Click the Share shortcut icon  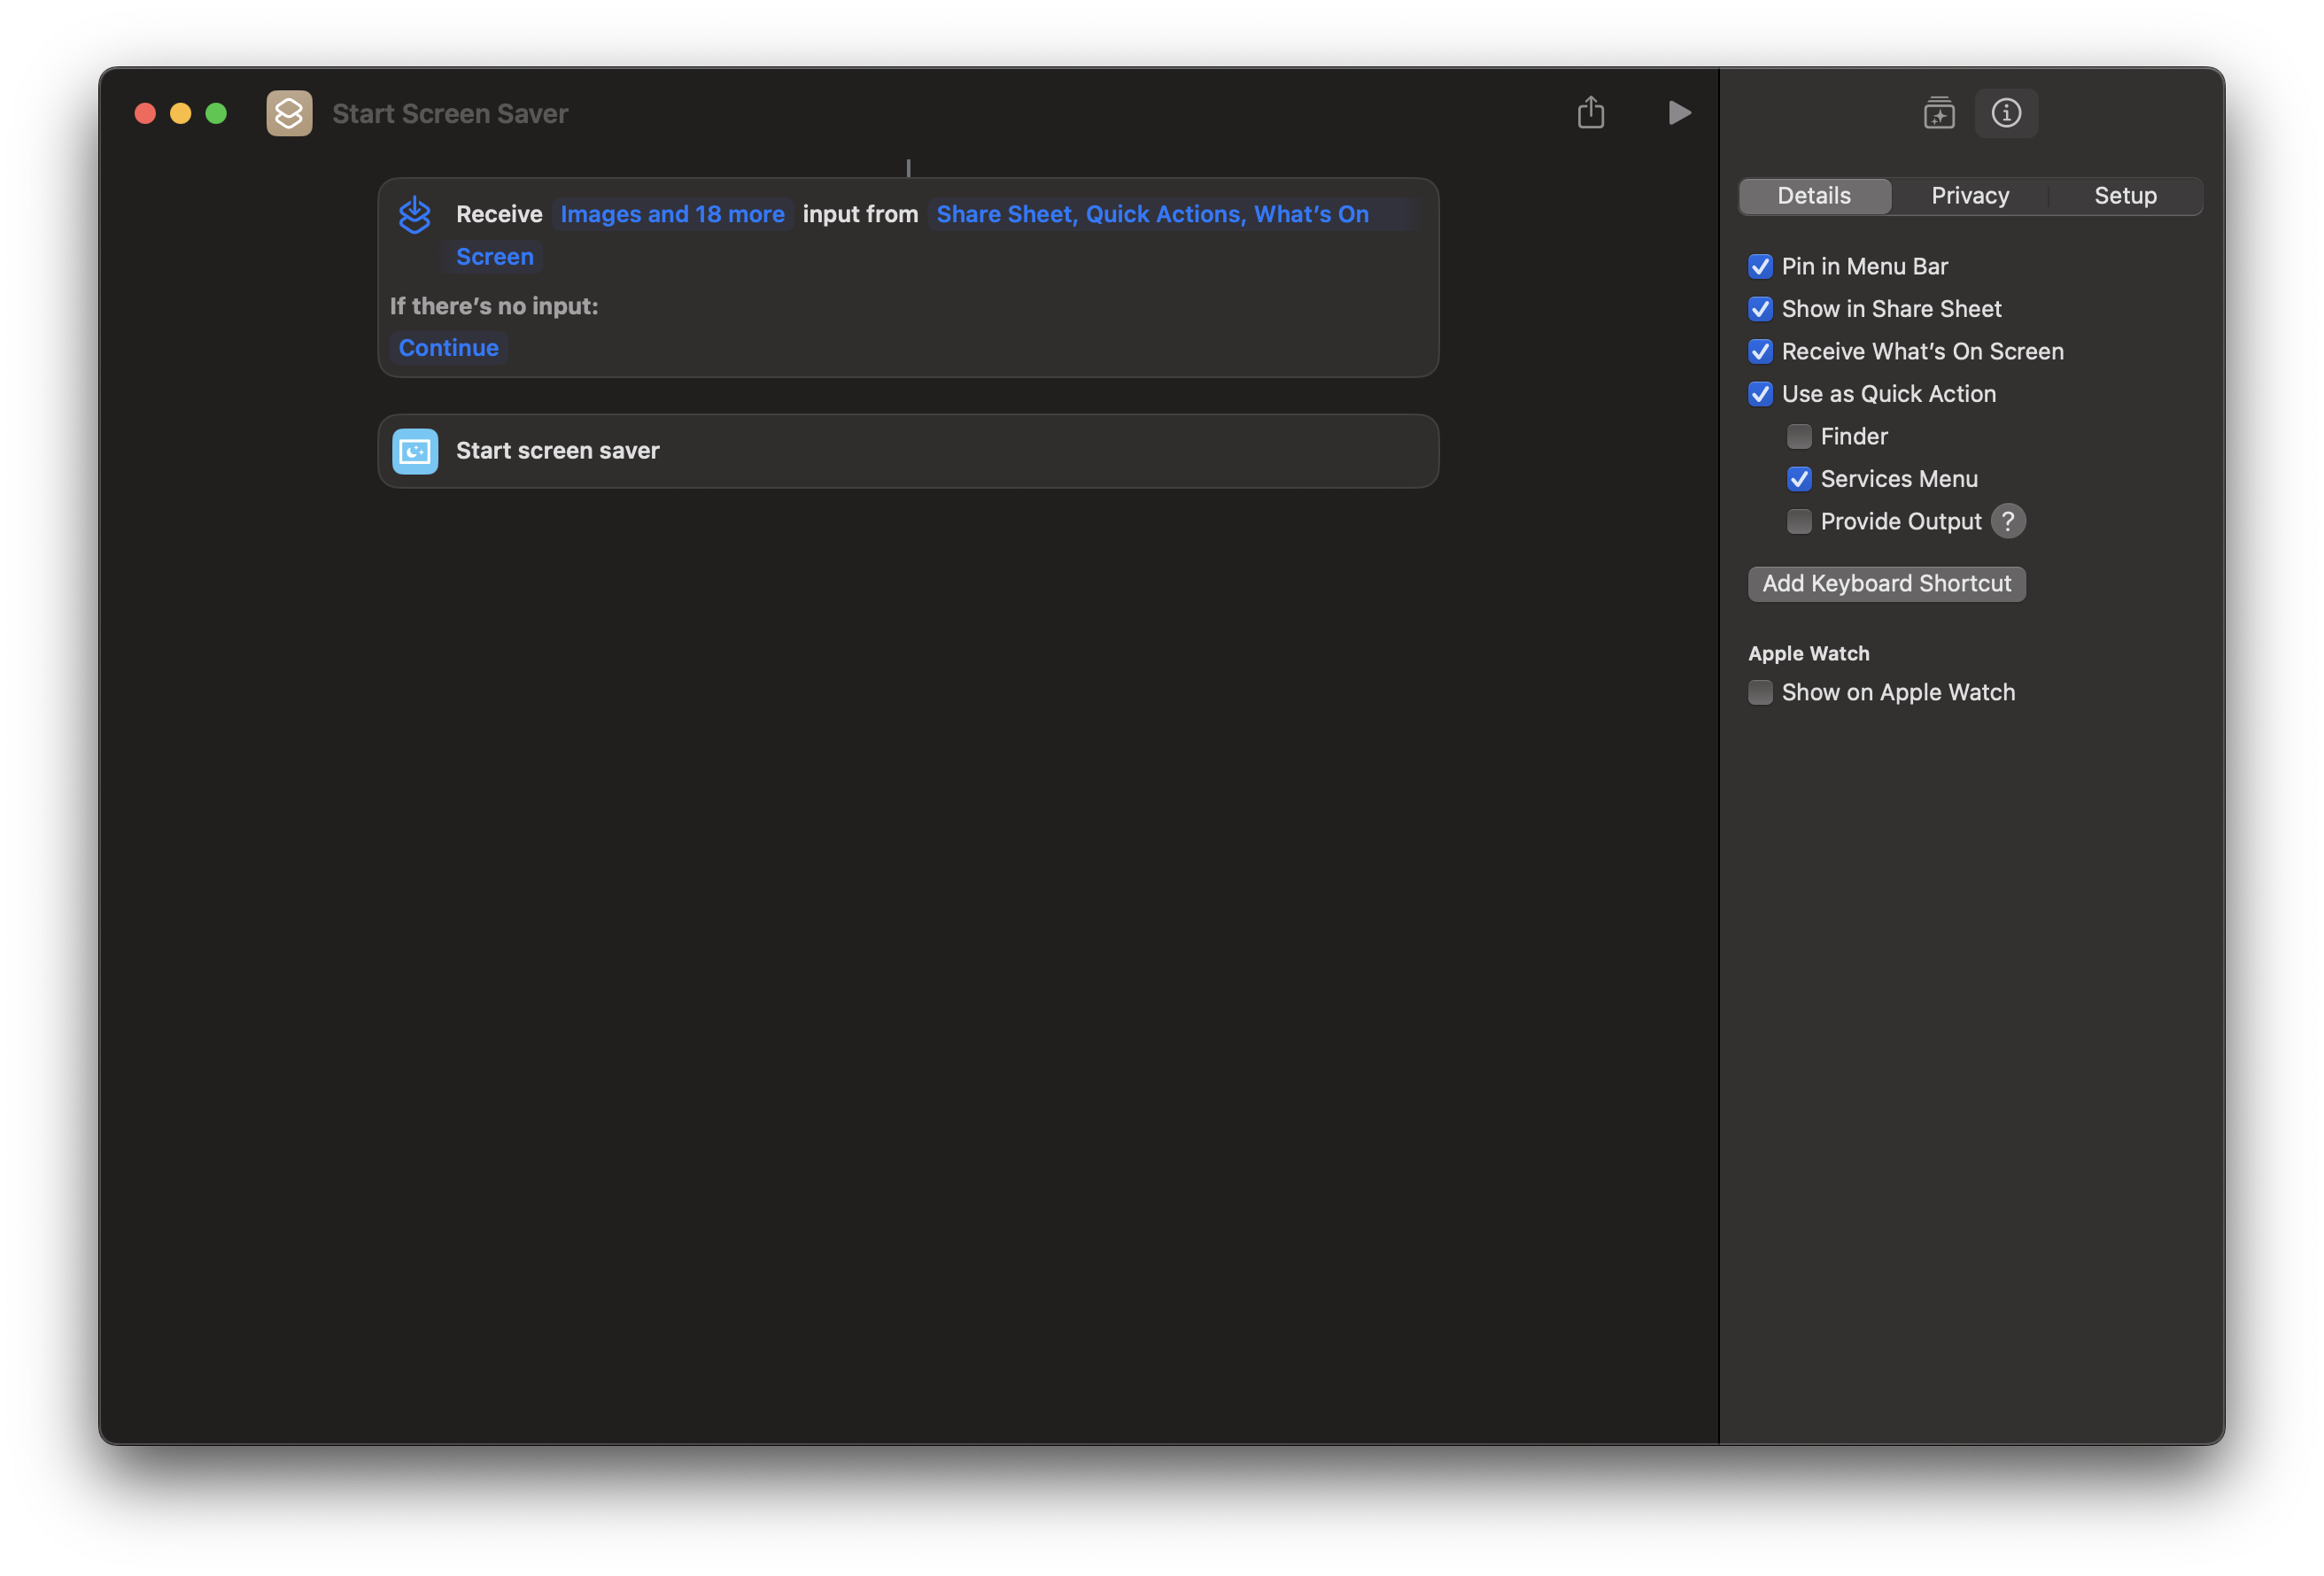(x=1590, y=113)
